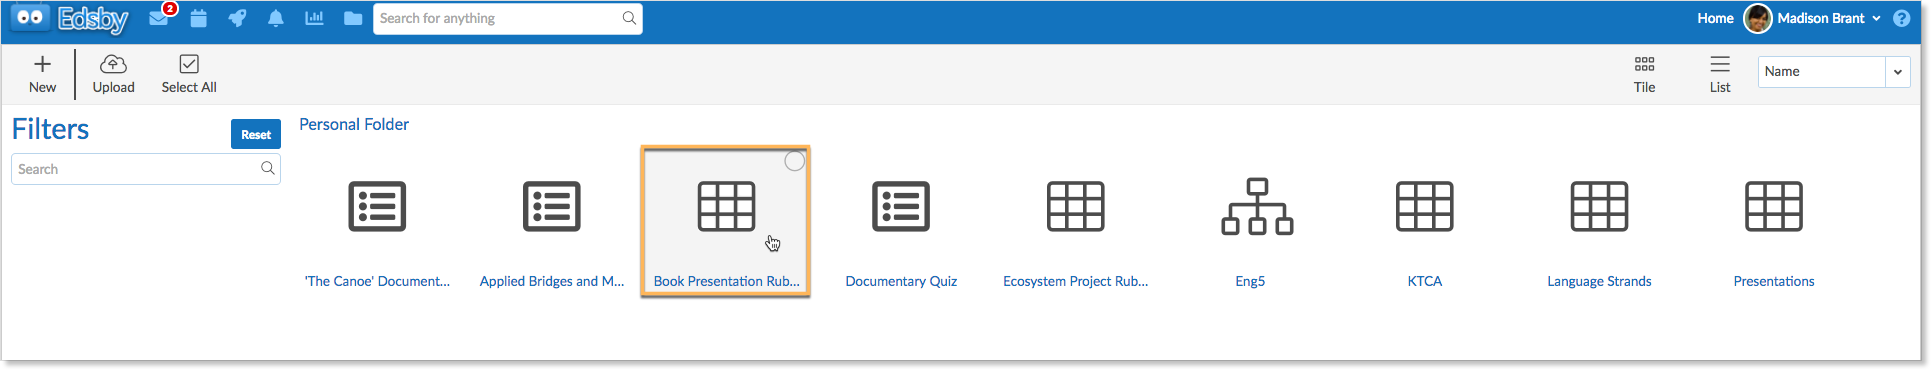The width and height of the screenshot is (1932, 371).
Task: Open the notifications bell icon
Action: click(276, 18)
